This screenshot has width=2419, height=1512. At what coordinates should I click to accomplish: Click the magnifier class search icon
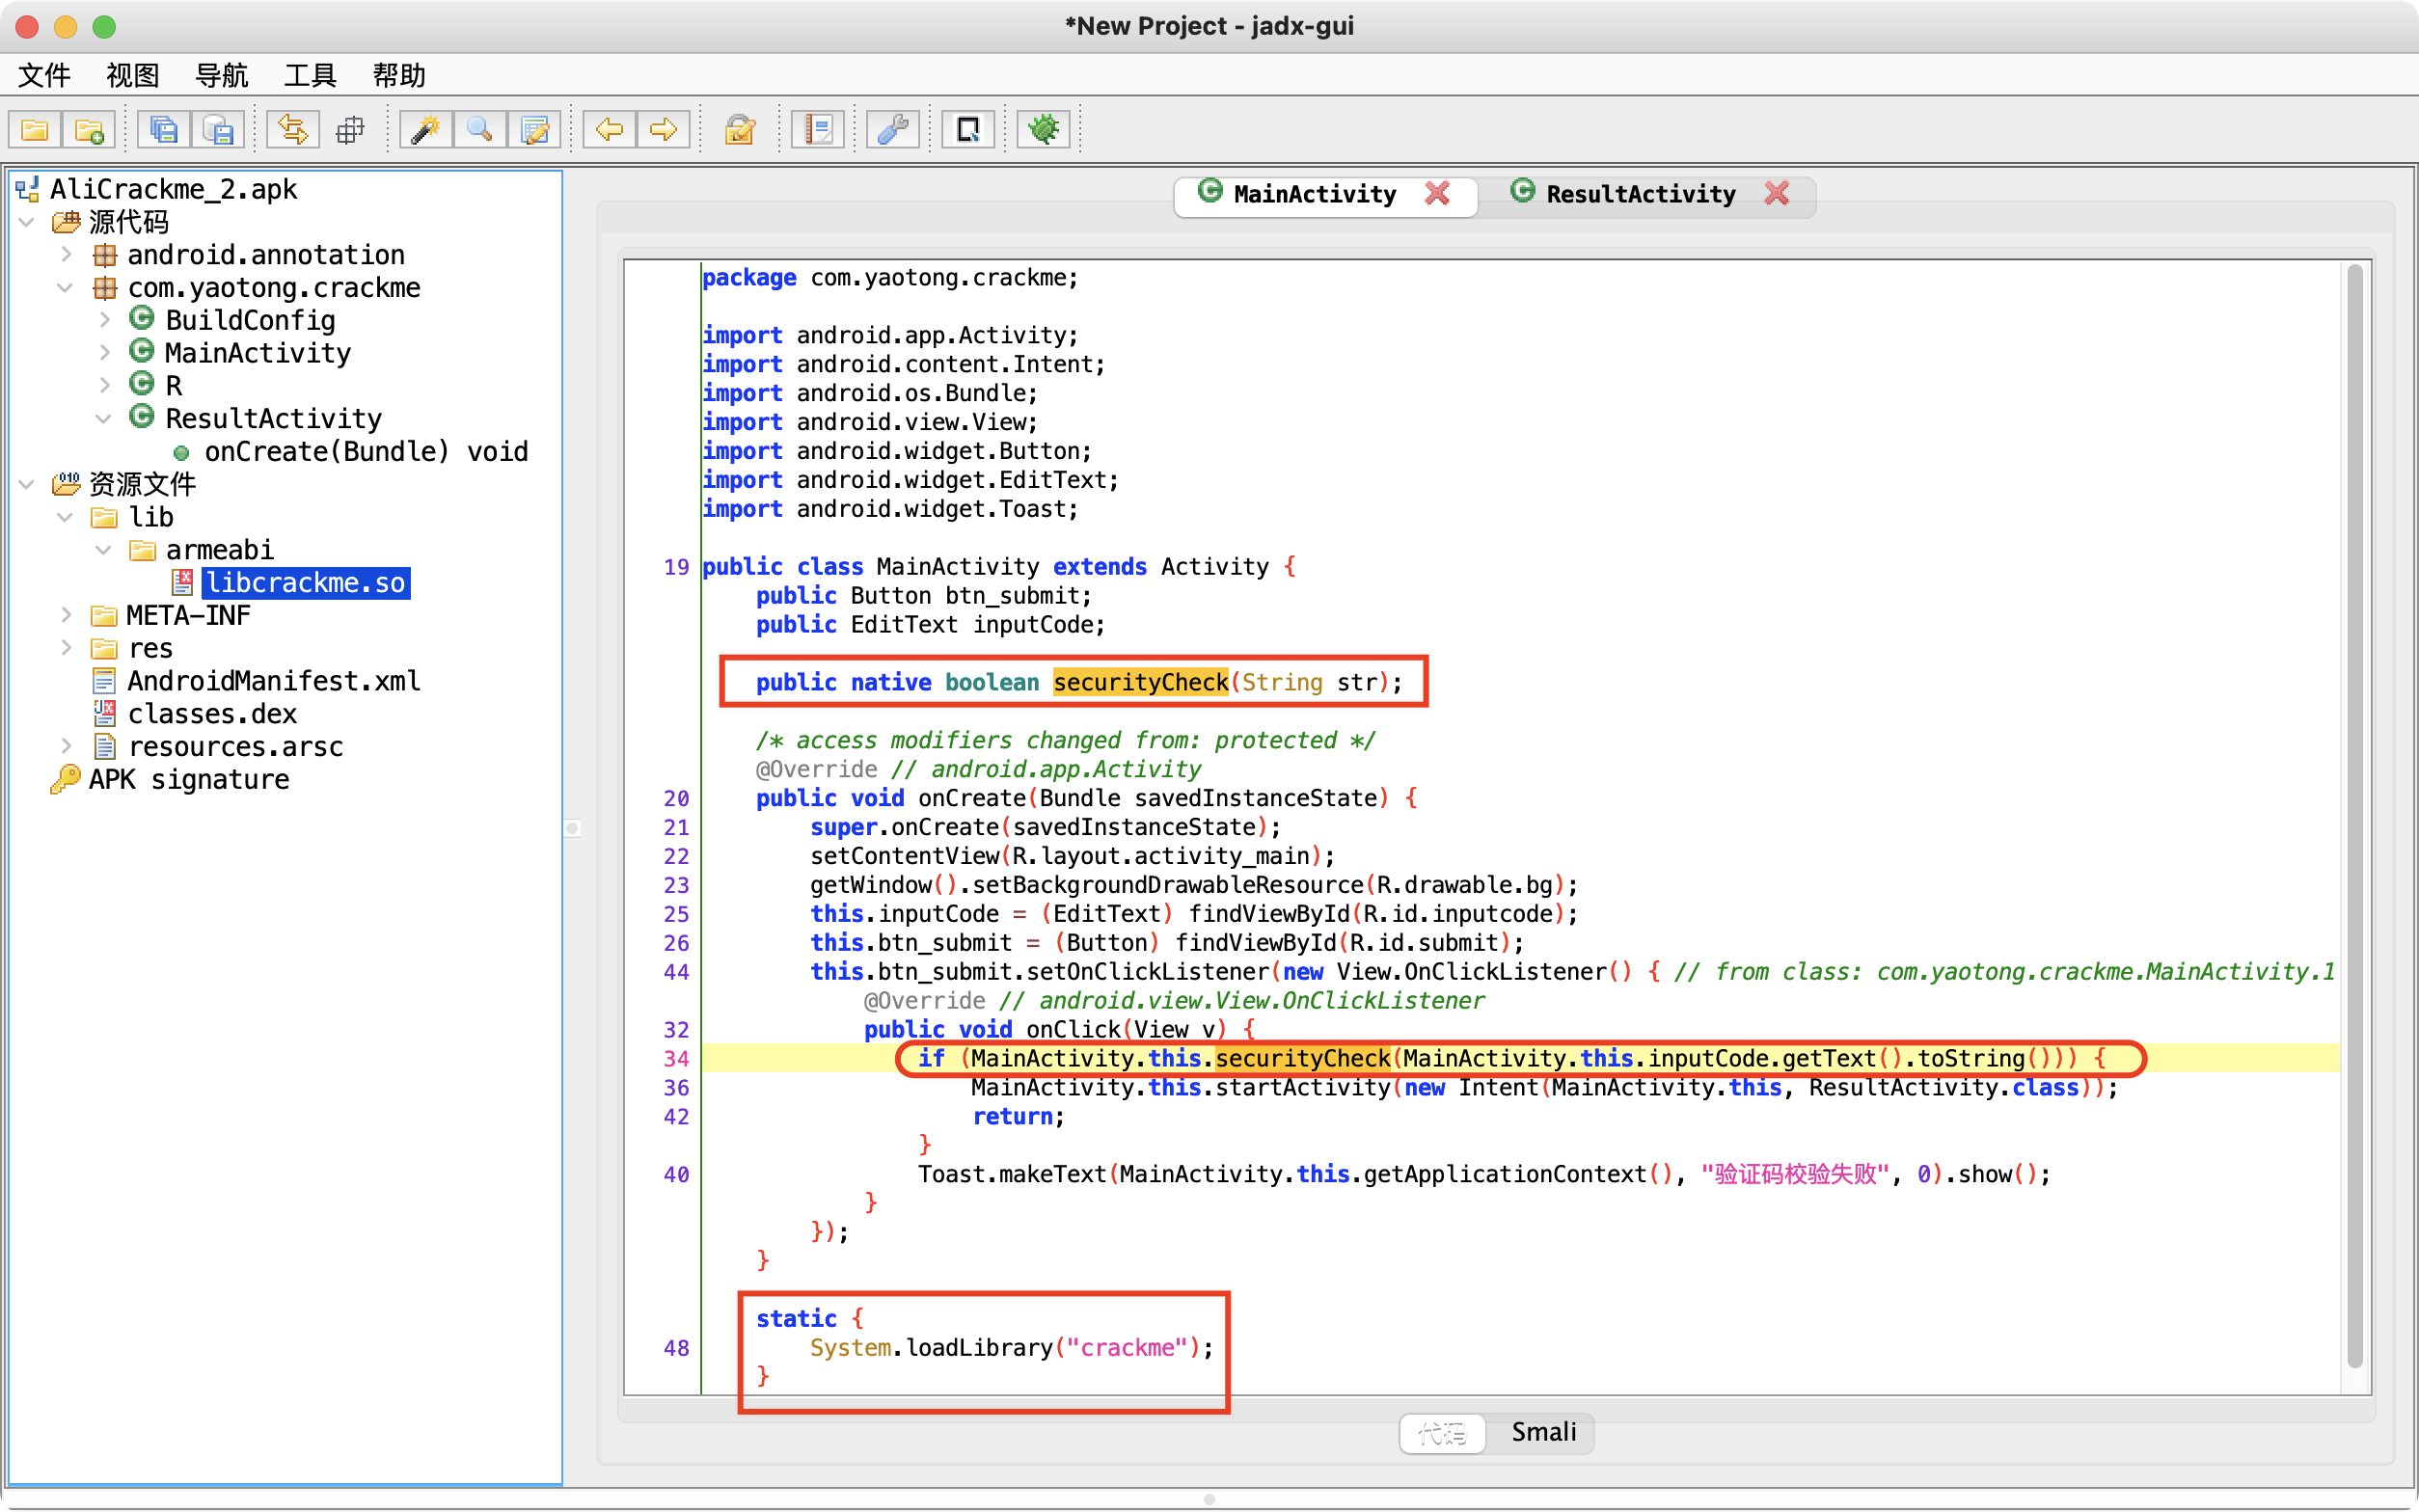pos(480,130)
